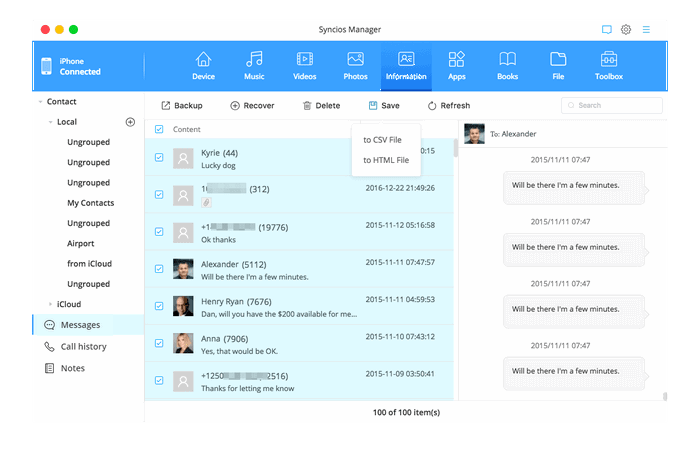This screenshot has height=469, width=700.
Task: Open the settings gear in title bar
Action: pos(626,30)
